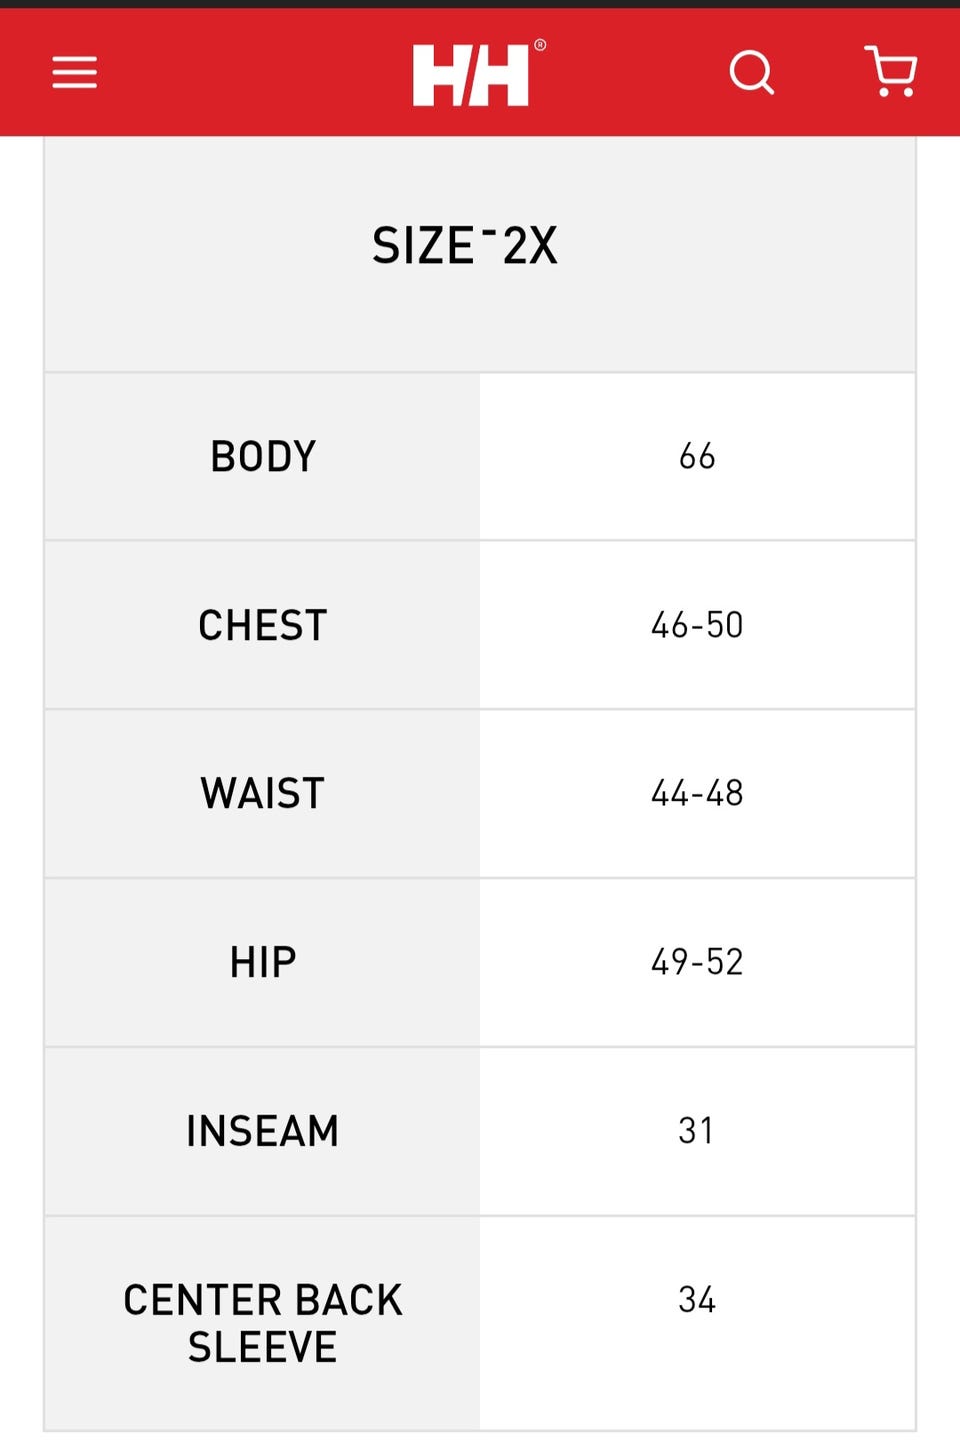
Task: Click the BODY row label
Action: pyautogui.click(x=263, y=457)
